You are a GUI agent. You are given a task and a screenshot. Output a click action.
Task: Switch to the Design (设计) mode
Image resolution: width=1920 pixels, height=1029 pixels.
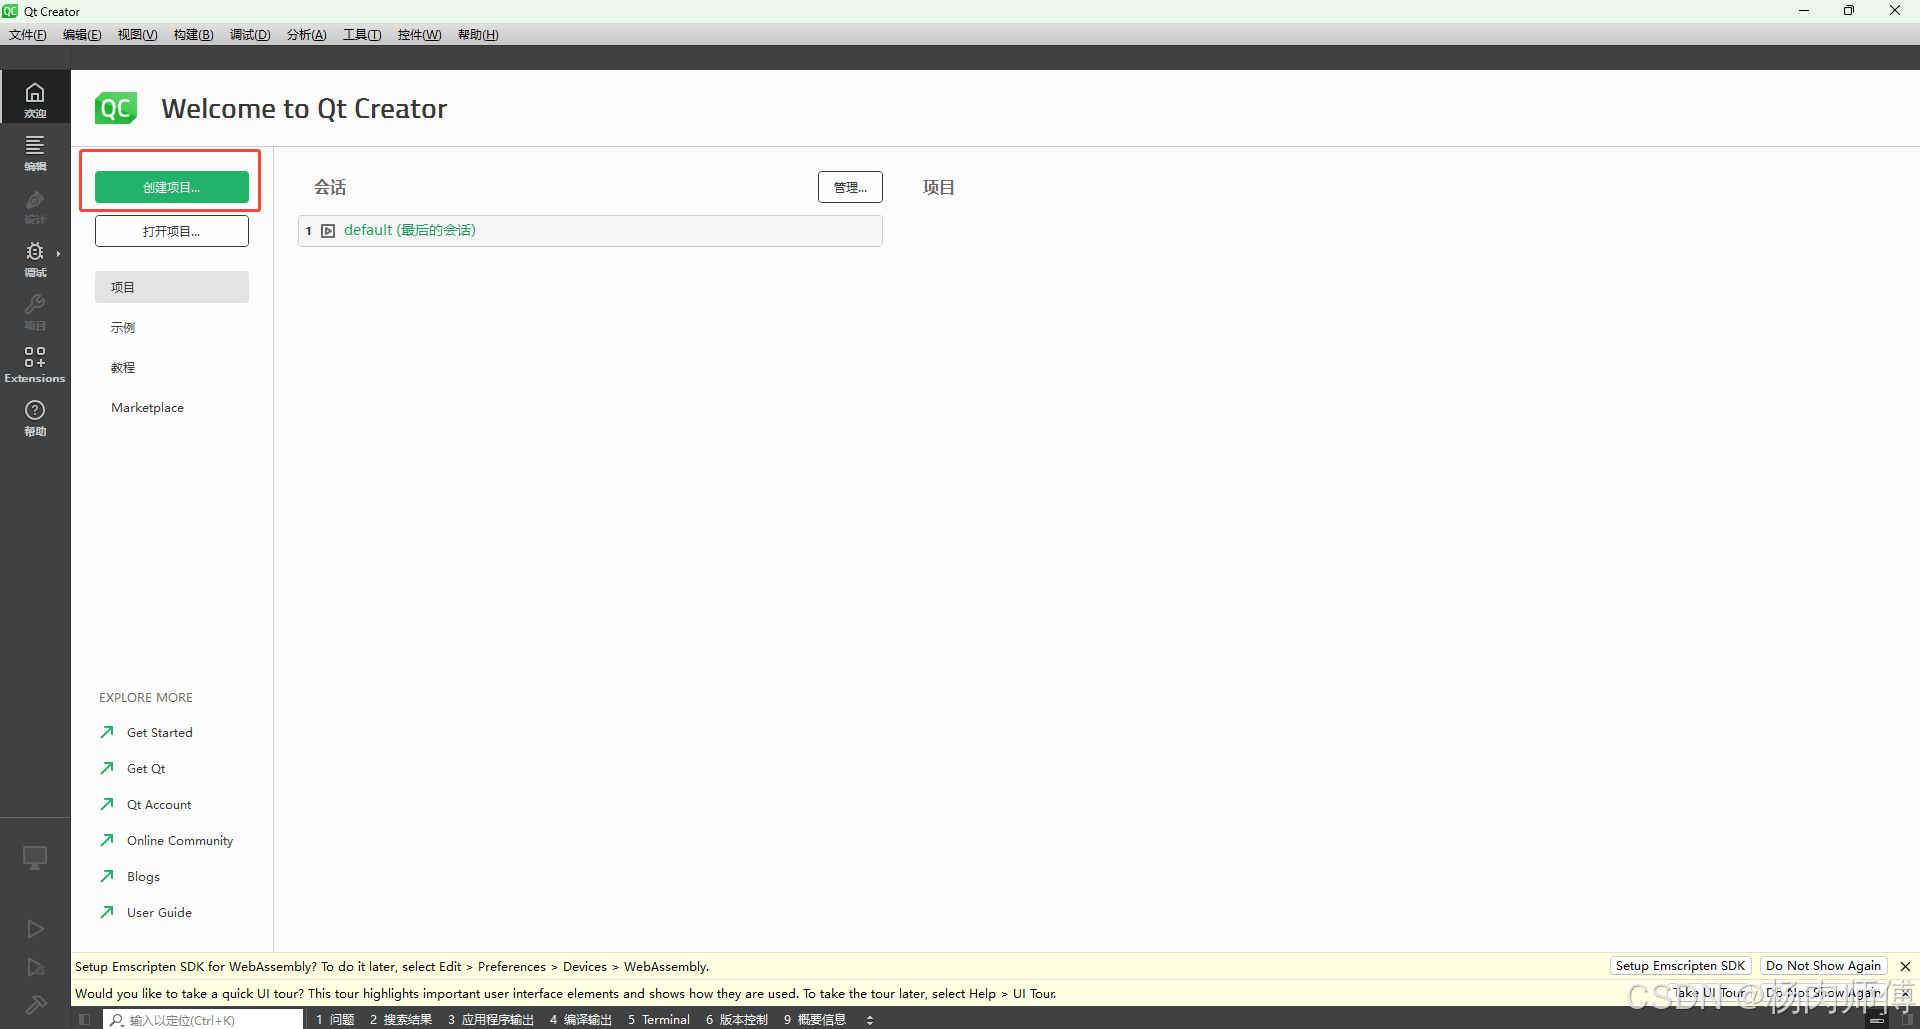pyautogui.click(x=35, y=205)
